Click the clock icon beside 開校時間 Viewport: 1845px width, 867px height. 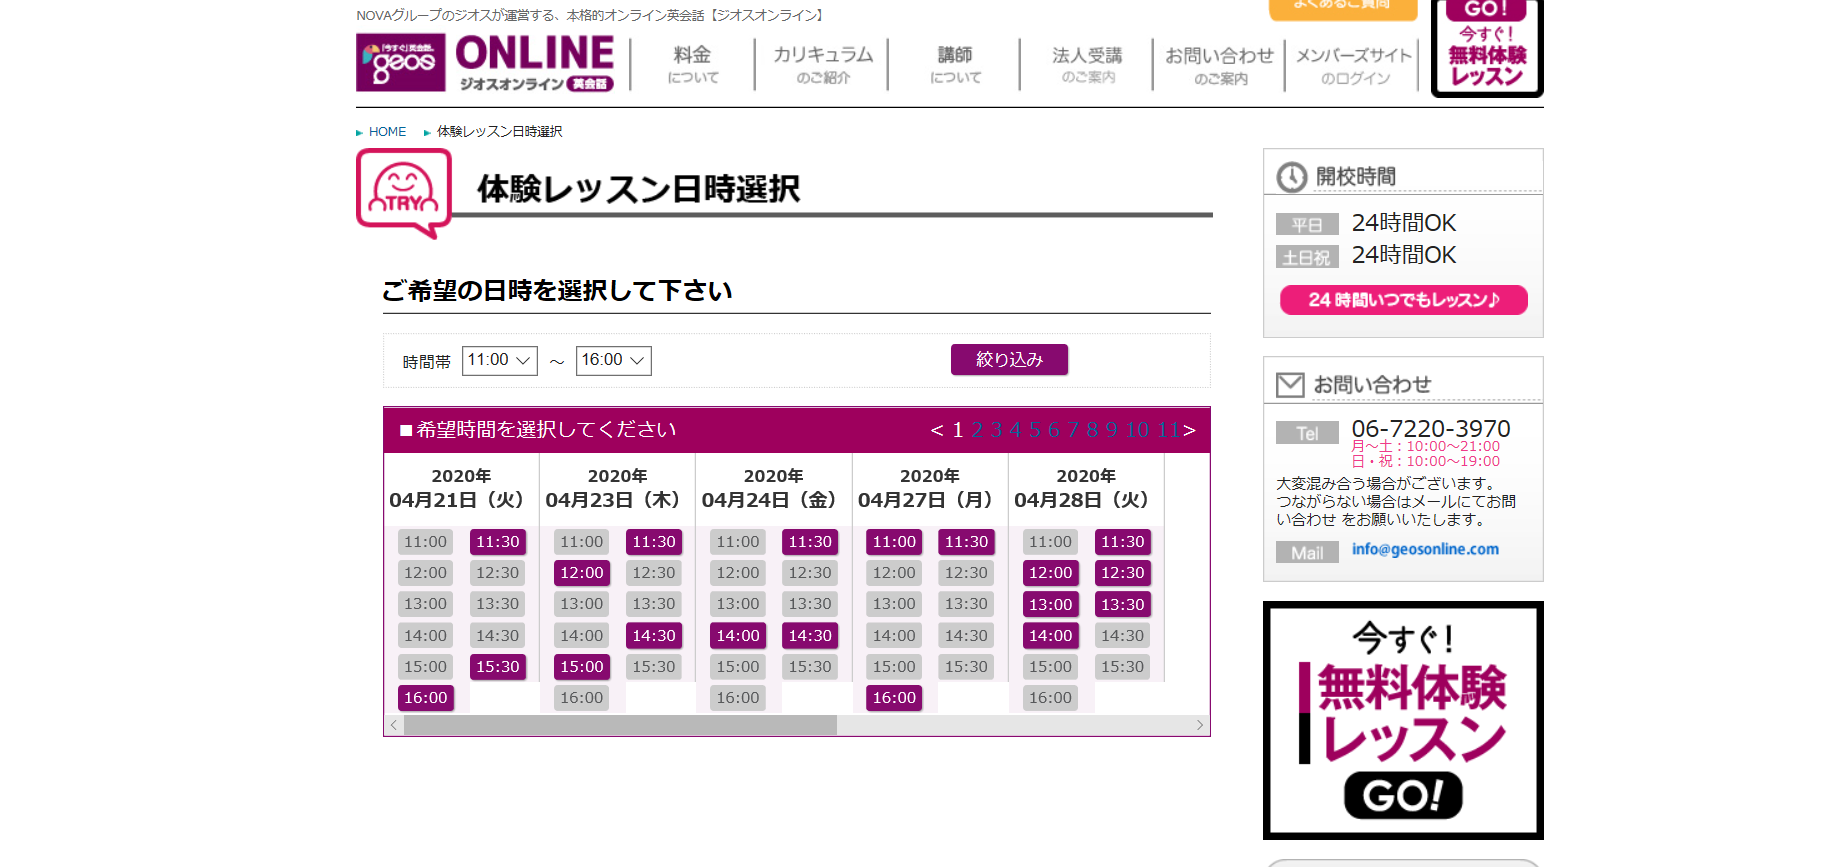pos(1291,177)
